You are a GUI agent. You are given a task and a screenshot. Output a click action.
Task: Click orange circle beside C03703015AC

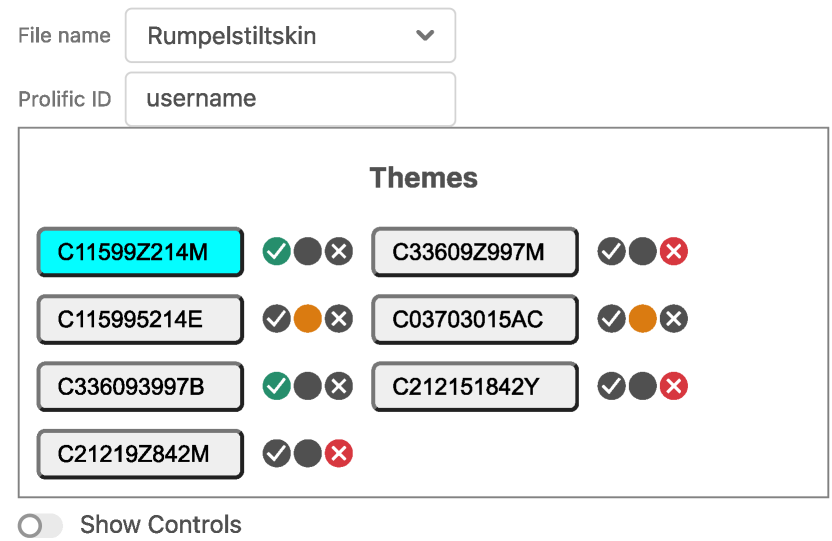click(x=643, y=319)
